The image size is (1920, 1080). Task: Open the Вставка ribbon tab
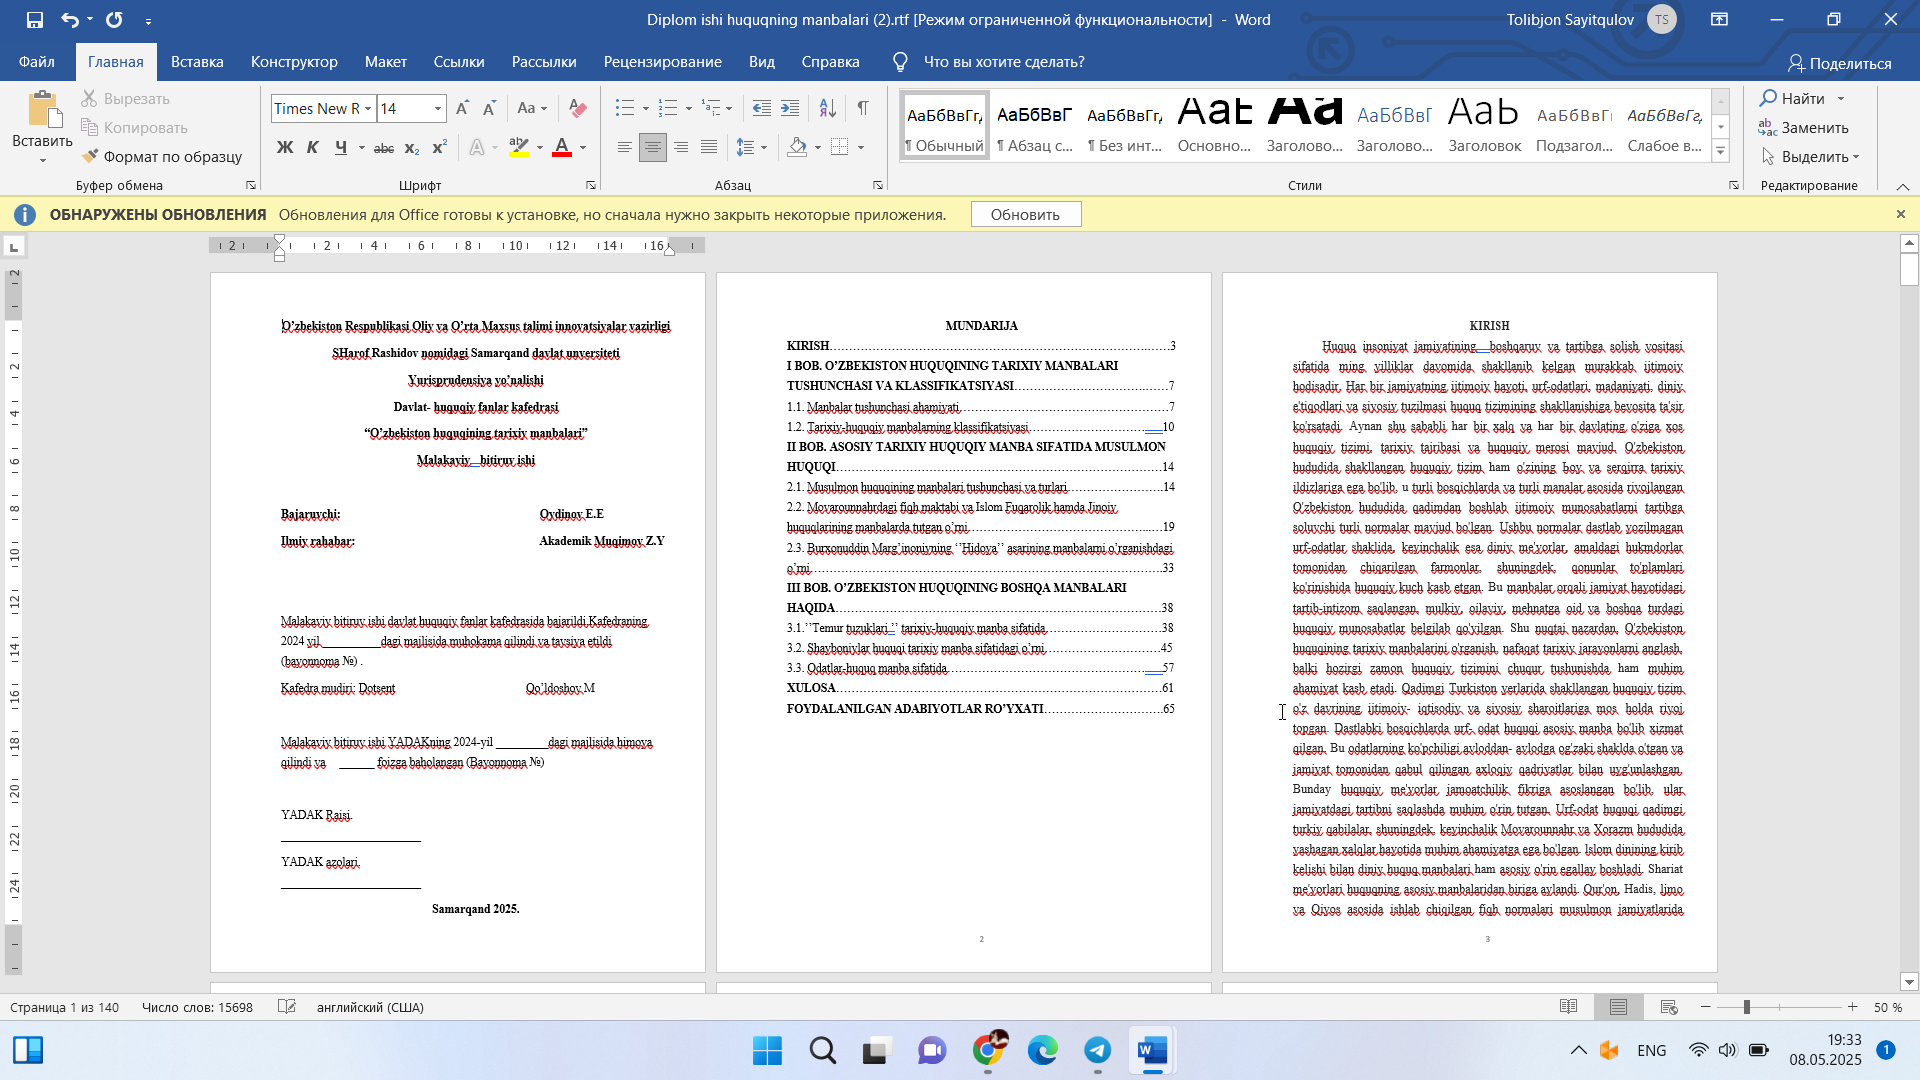click(x=197, y=62)
